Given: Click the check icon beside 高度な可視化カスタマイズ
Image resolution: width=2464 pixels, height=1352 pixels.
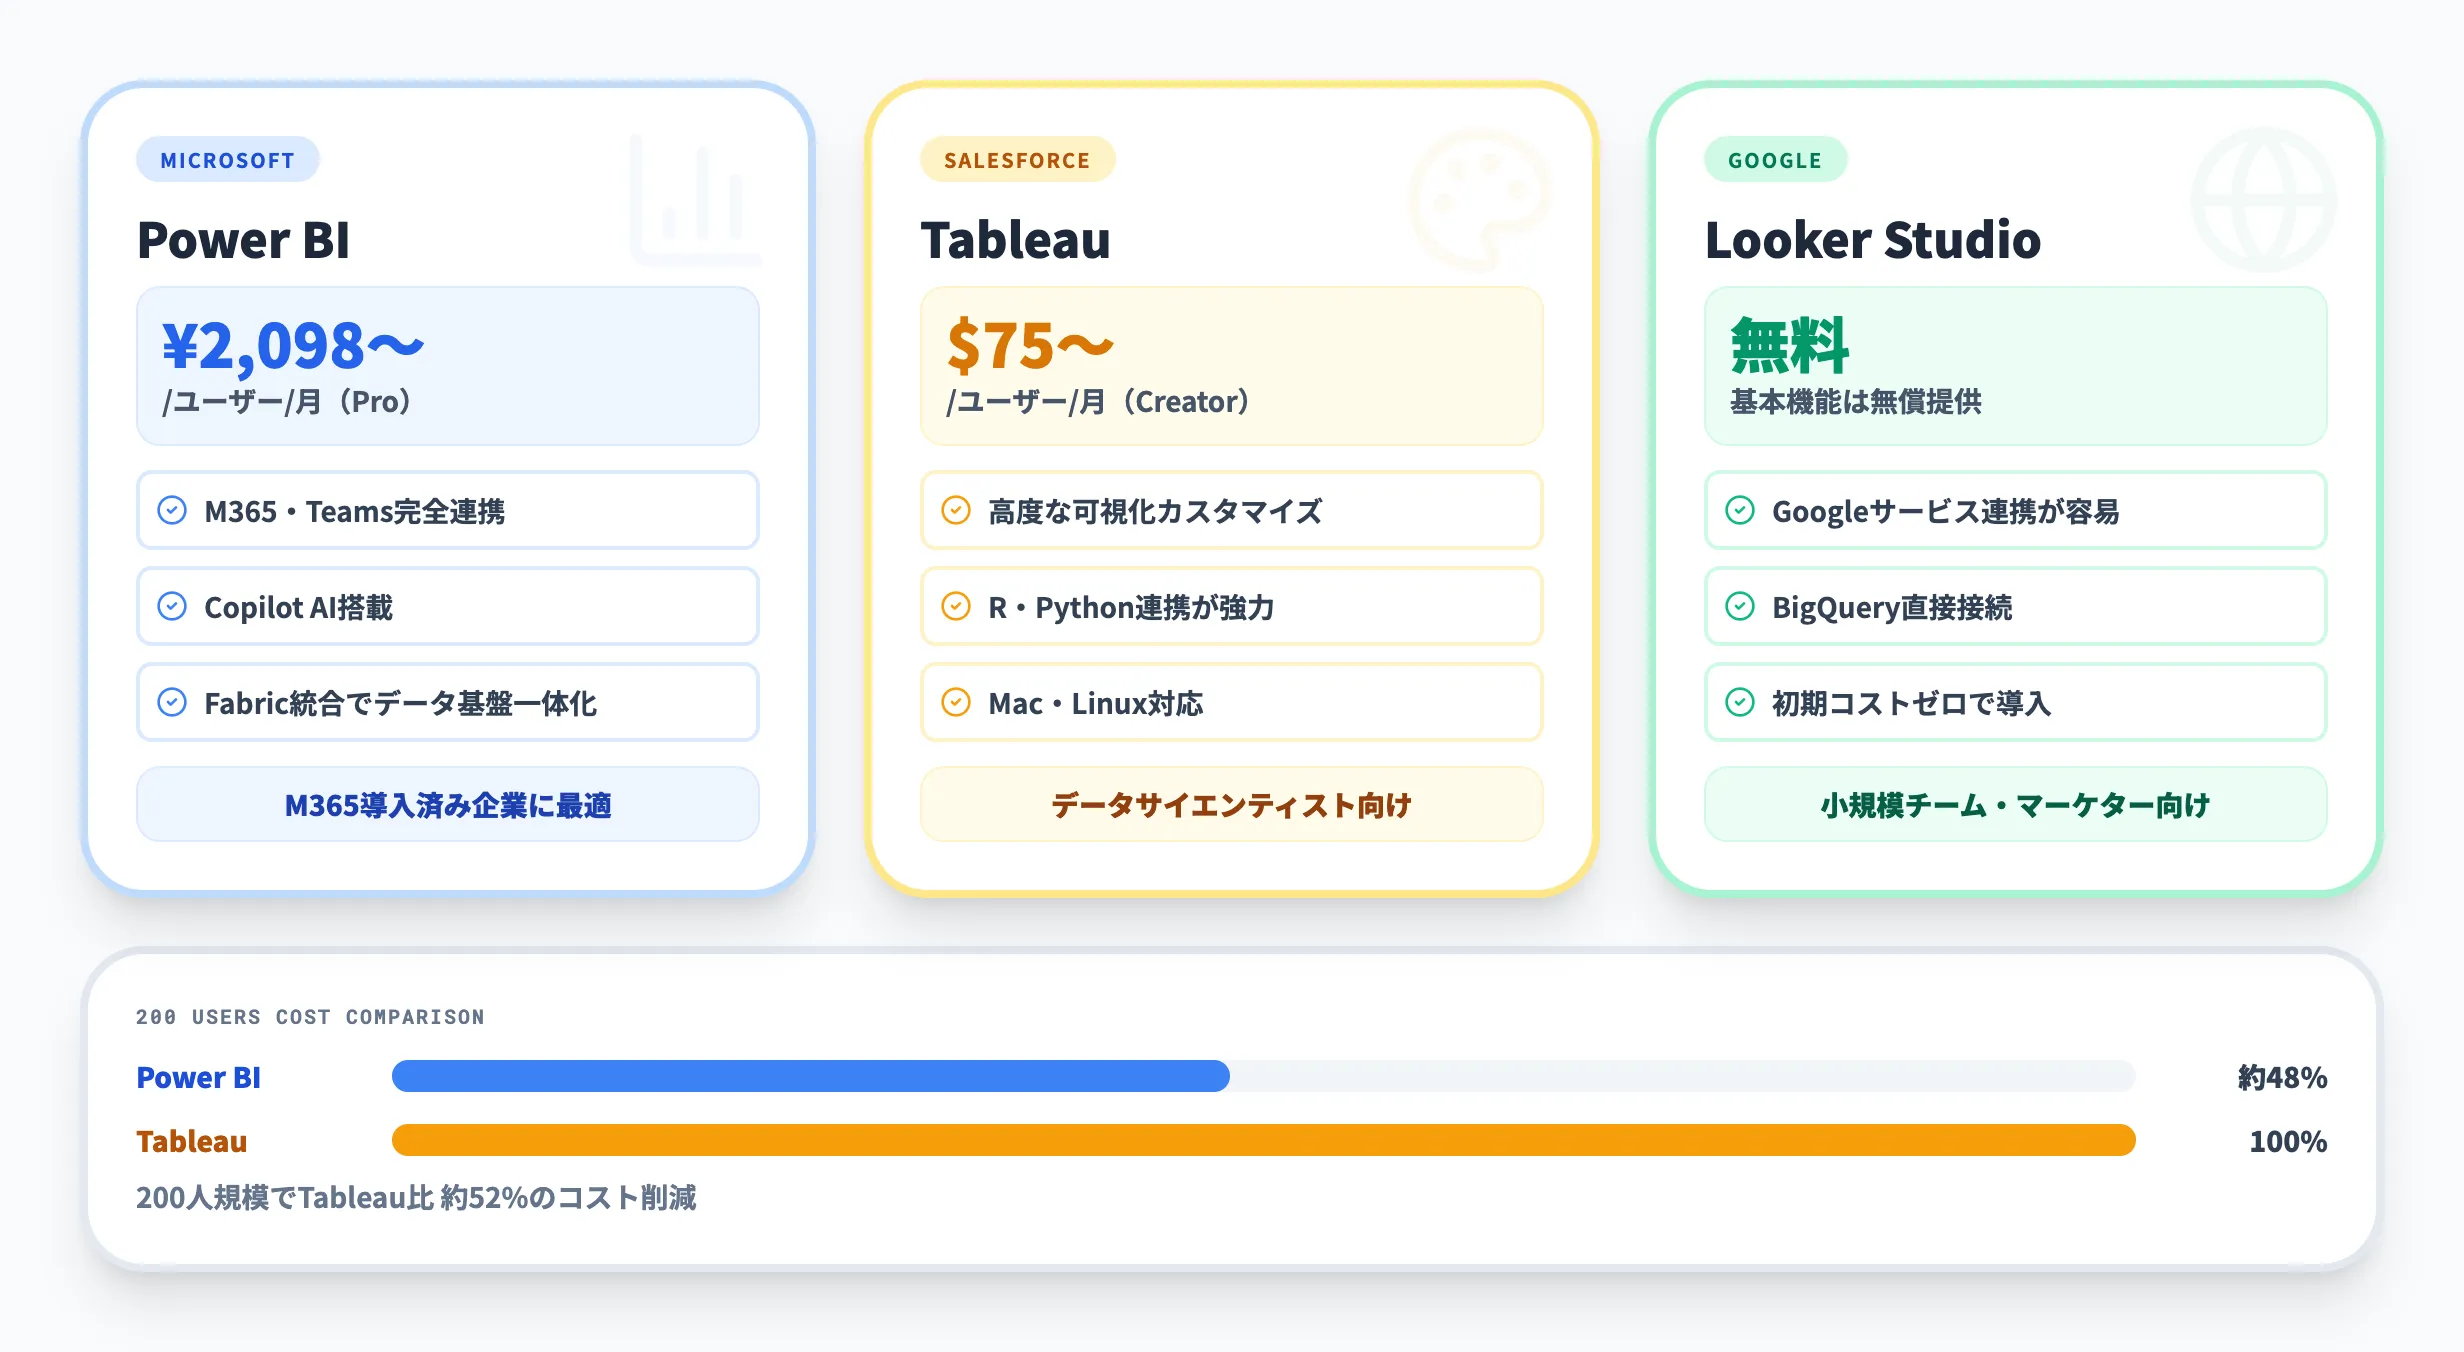Looking at the screenshot, I should [x=956, y=510].
